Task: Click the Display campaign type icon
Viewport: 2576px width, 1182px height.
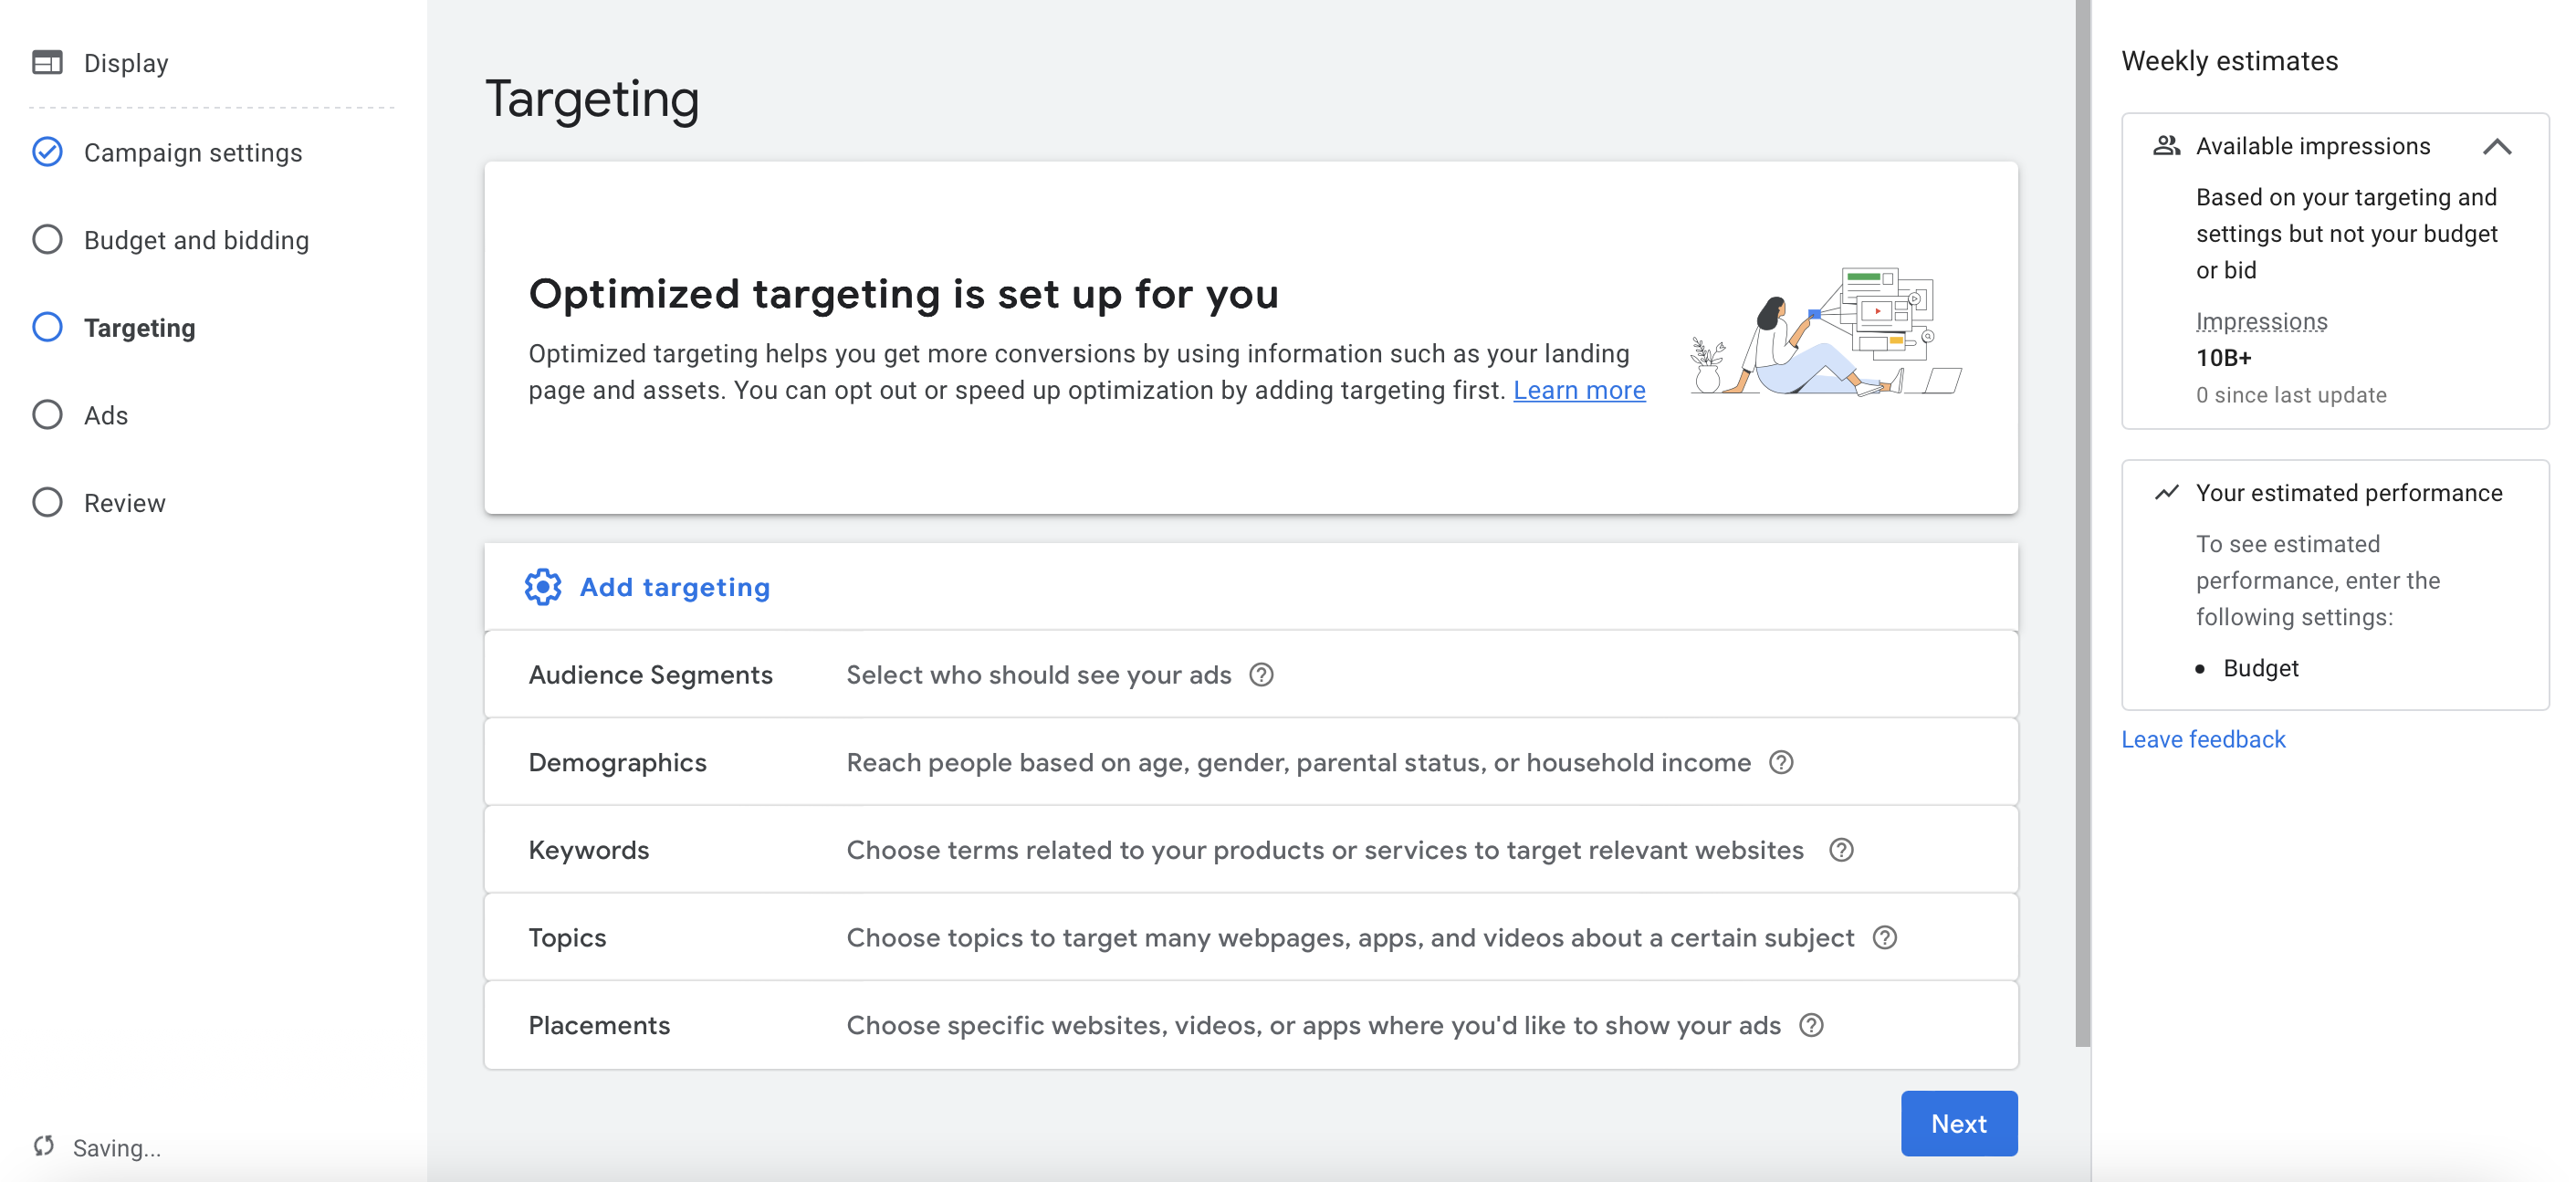Action: pyautogui.click(x=47, y=63)
